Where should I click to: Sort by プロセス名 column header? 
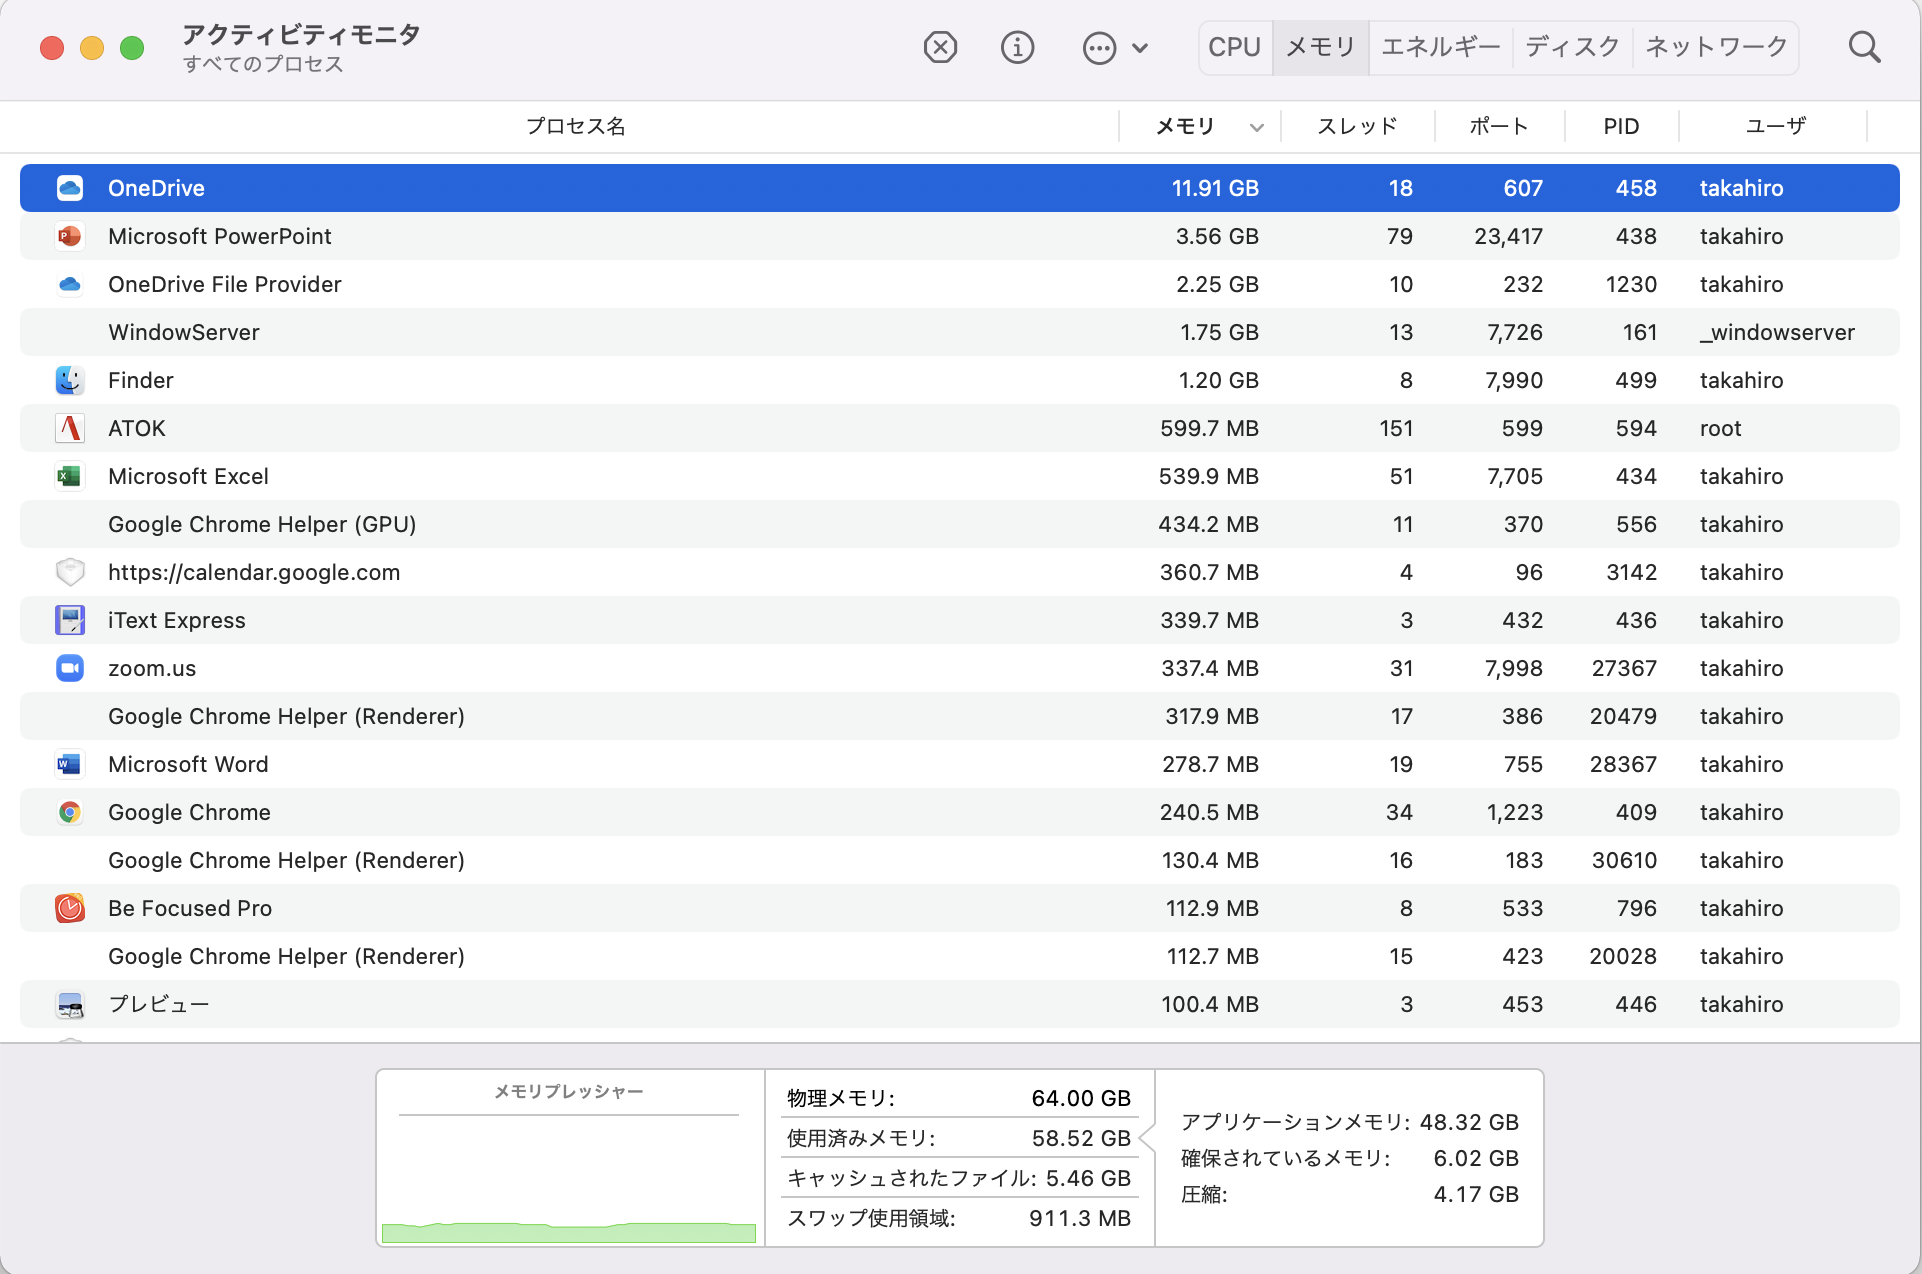click(x=575, y=126)
